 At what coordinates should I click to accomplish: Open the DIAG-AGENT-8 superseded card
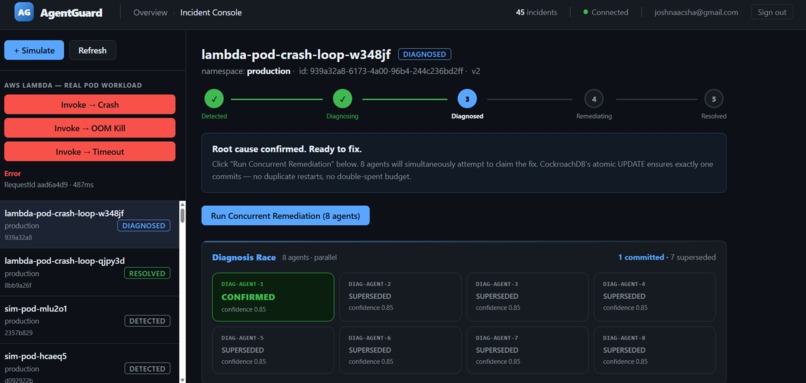tap(655, 350)
